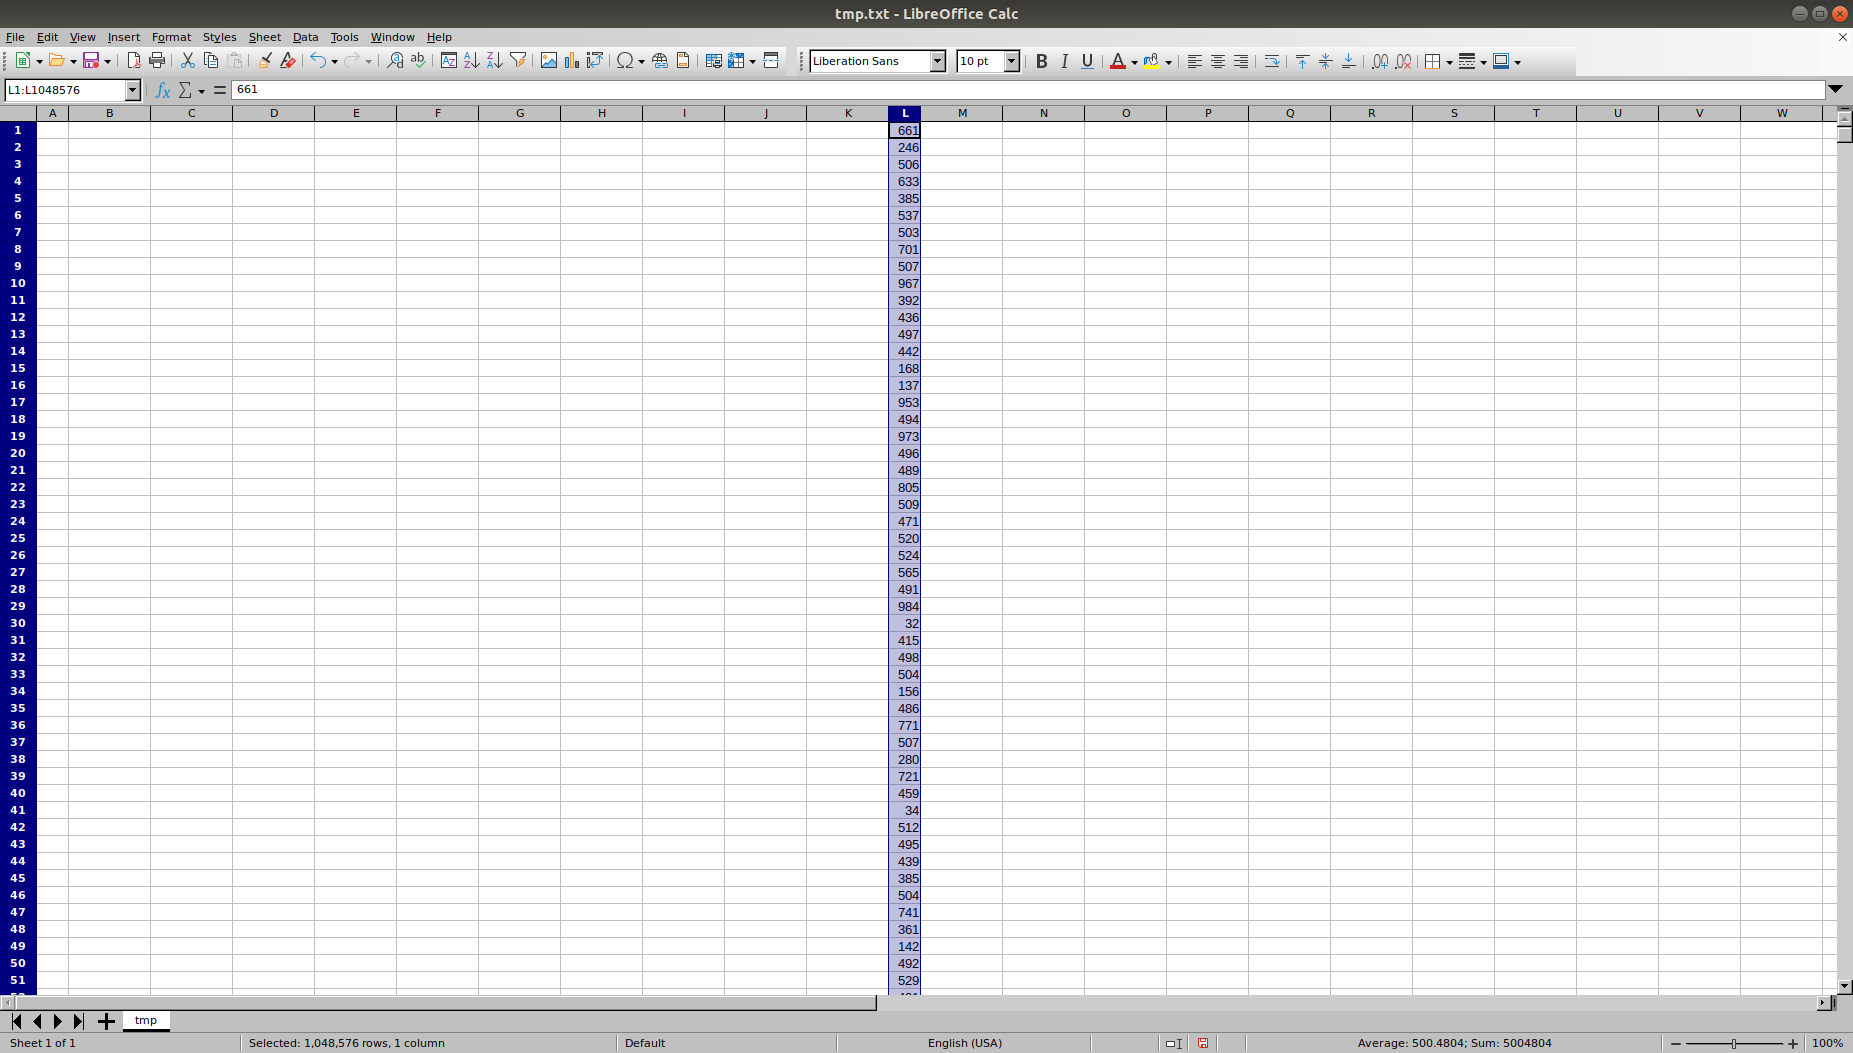1853x1053 pixels.
Task: Create a new spreadsheet document
Action: pos(22,61)
